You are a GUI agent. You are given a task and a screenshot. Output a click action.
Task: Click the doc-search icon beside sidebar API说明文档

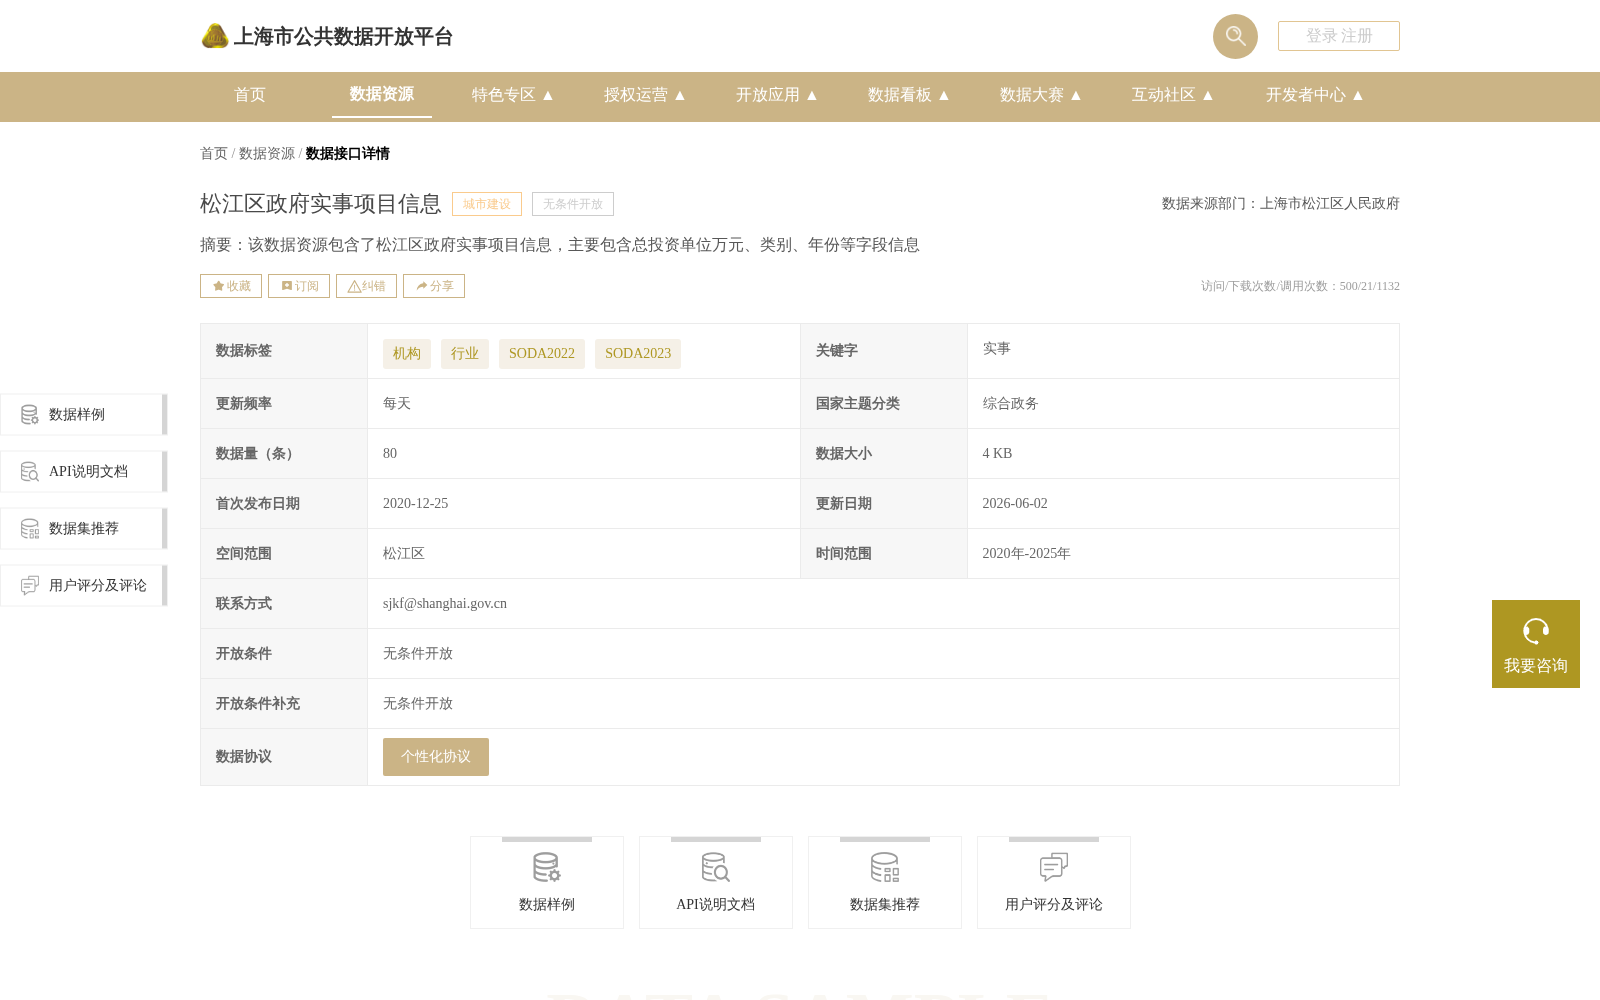30,471
